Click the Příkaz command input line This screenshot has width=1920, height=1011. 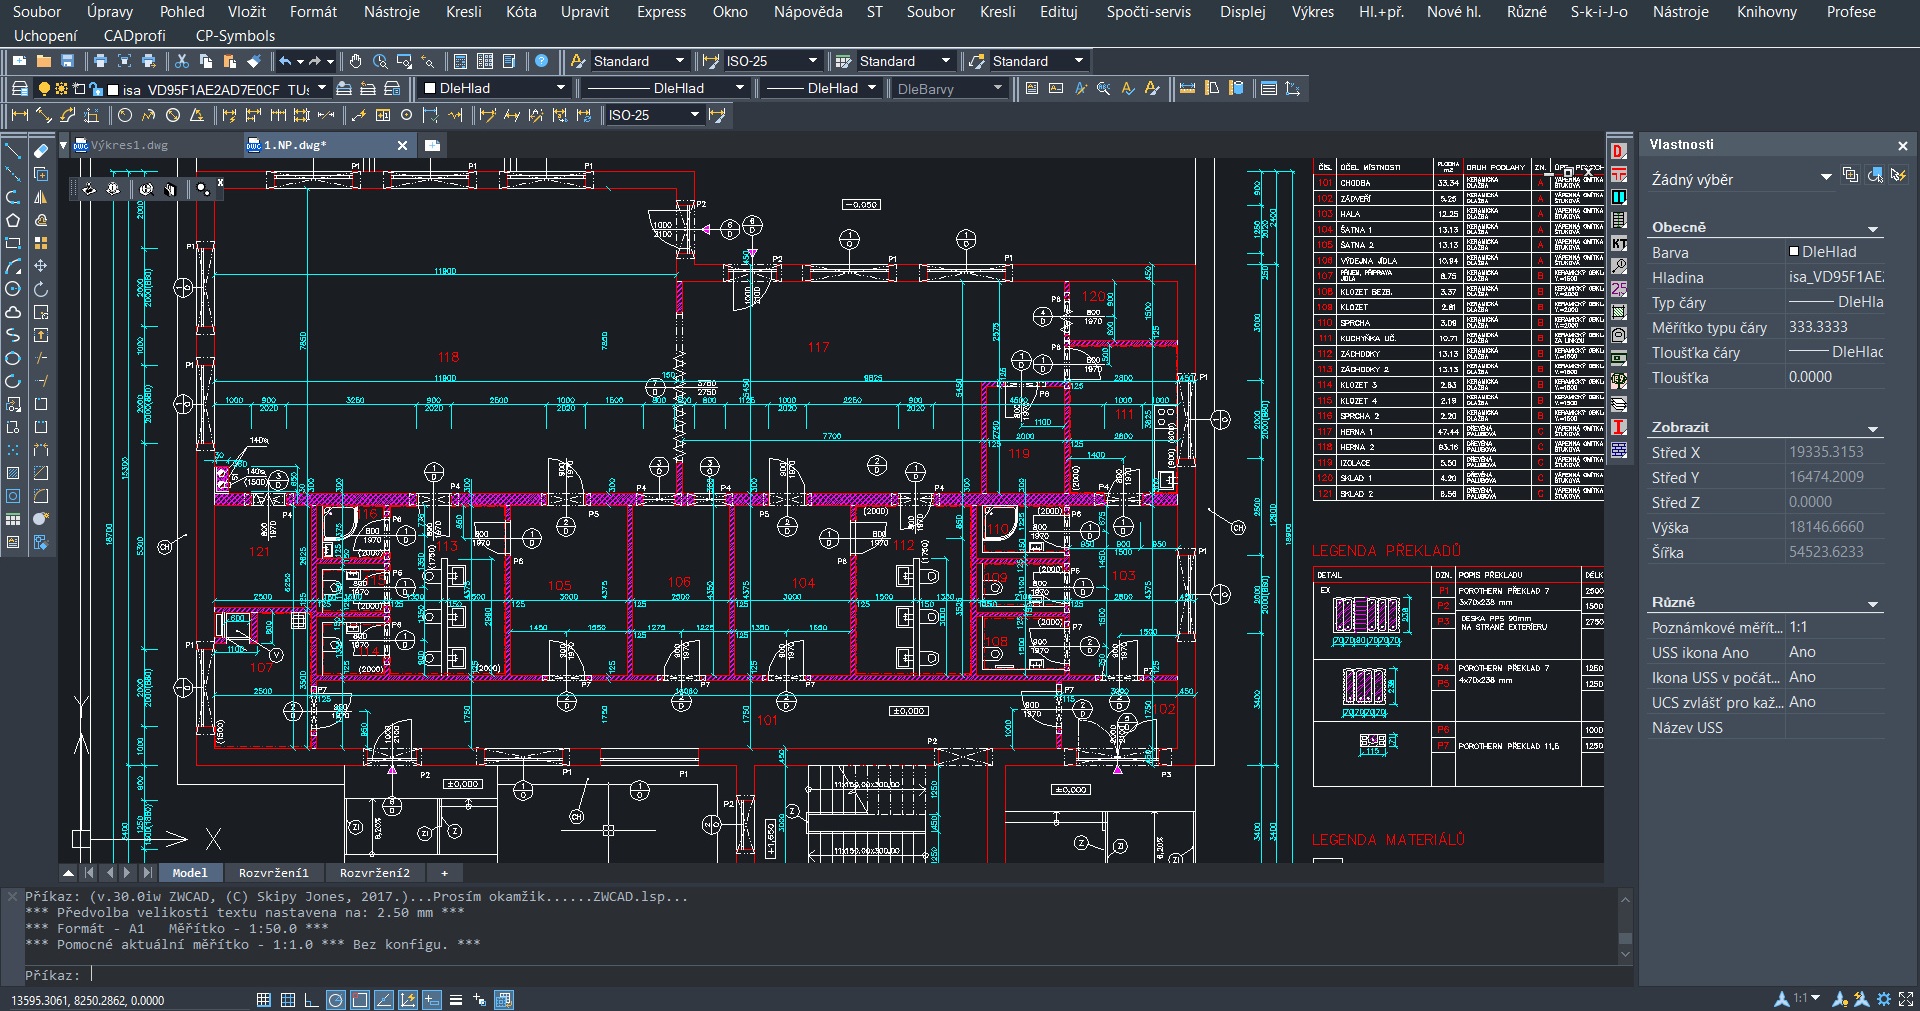(850, 975)
